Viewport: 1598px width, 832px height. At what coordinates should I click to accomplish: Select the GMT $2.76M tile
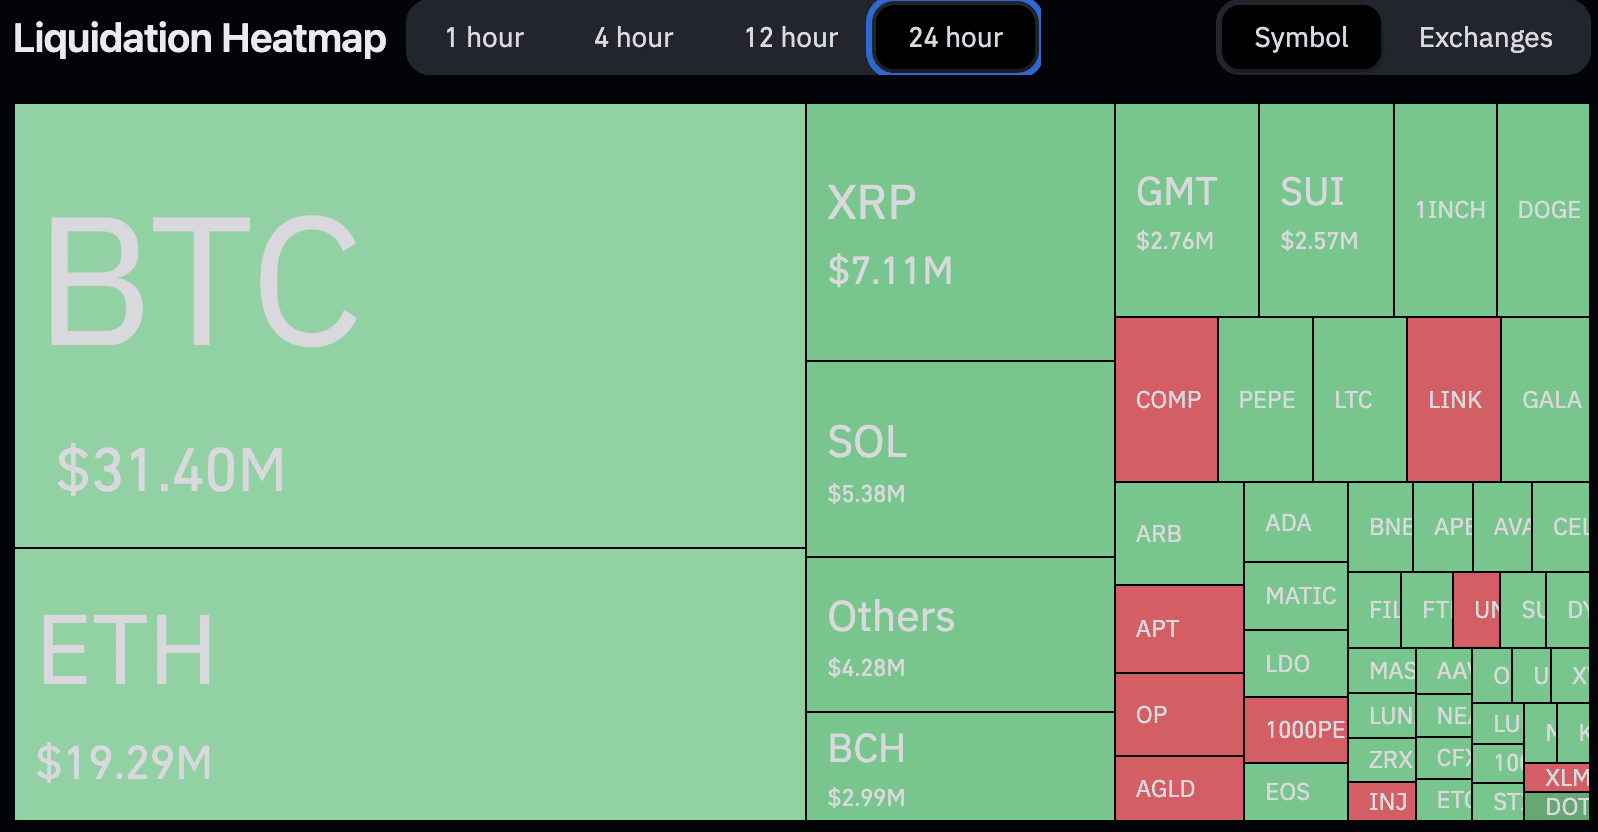point(1187,211)
